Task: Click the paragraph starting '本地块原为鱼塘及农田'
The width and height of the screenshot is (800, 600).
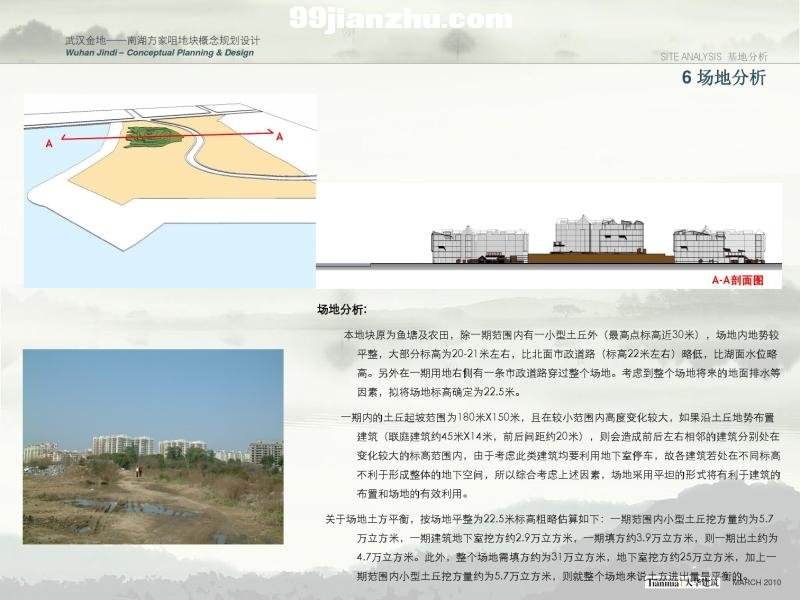Action: tap(561, 363)
